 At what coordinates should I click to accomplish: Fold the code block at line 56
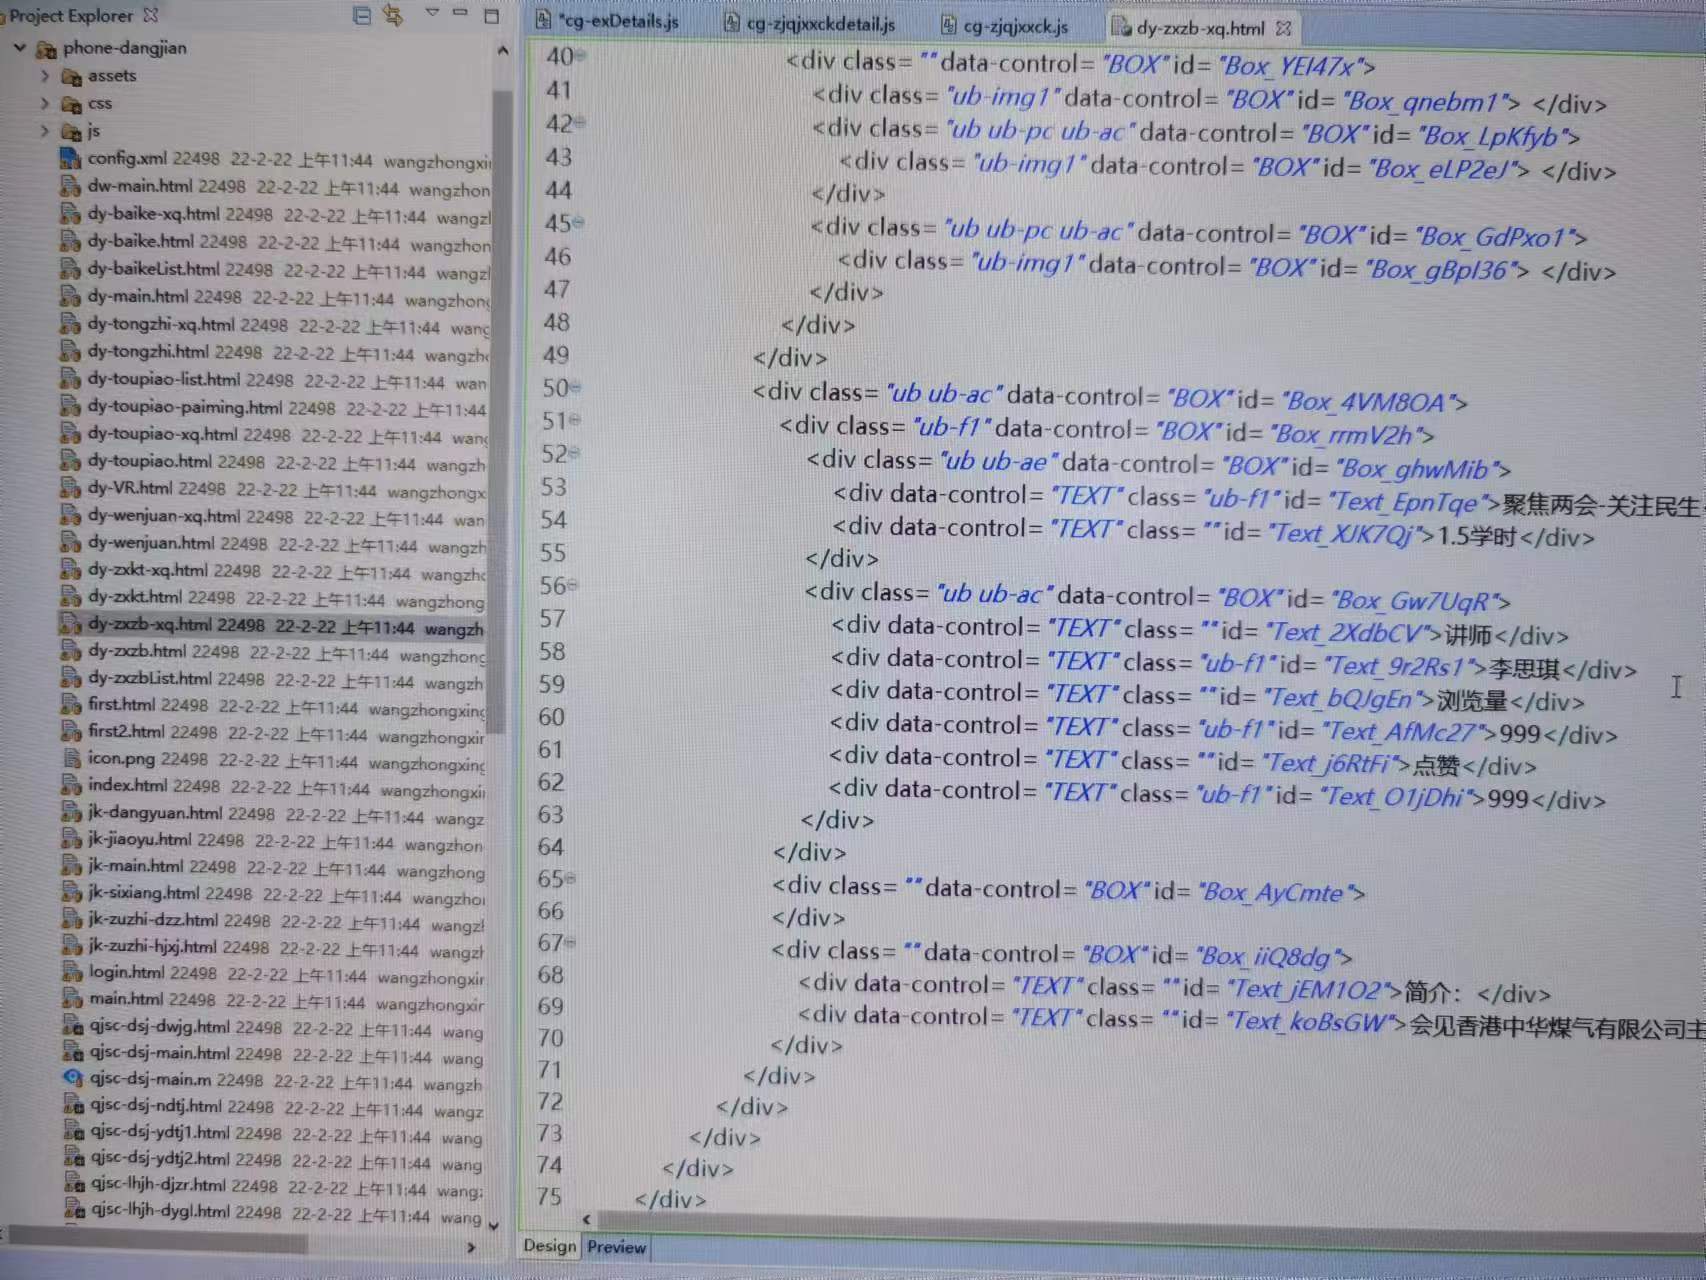(573, 584)
